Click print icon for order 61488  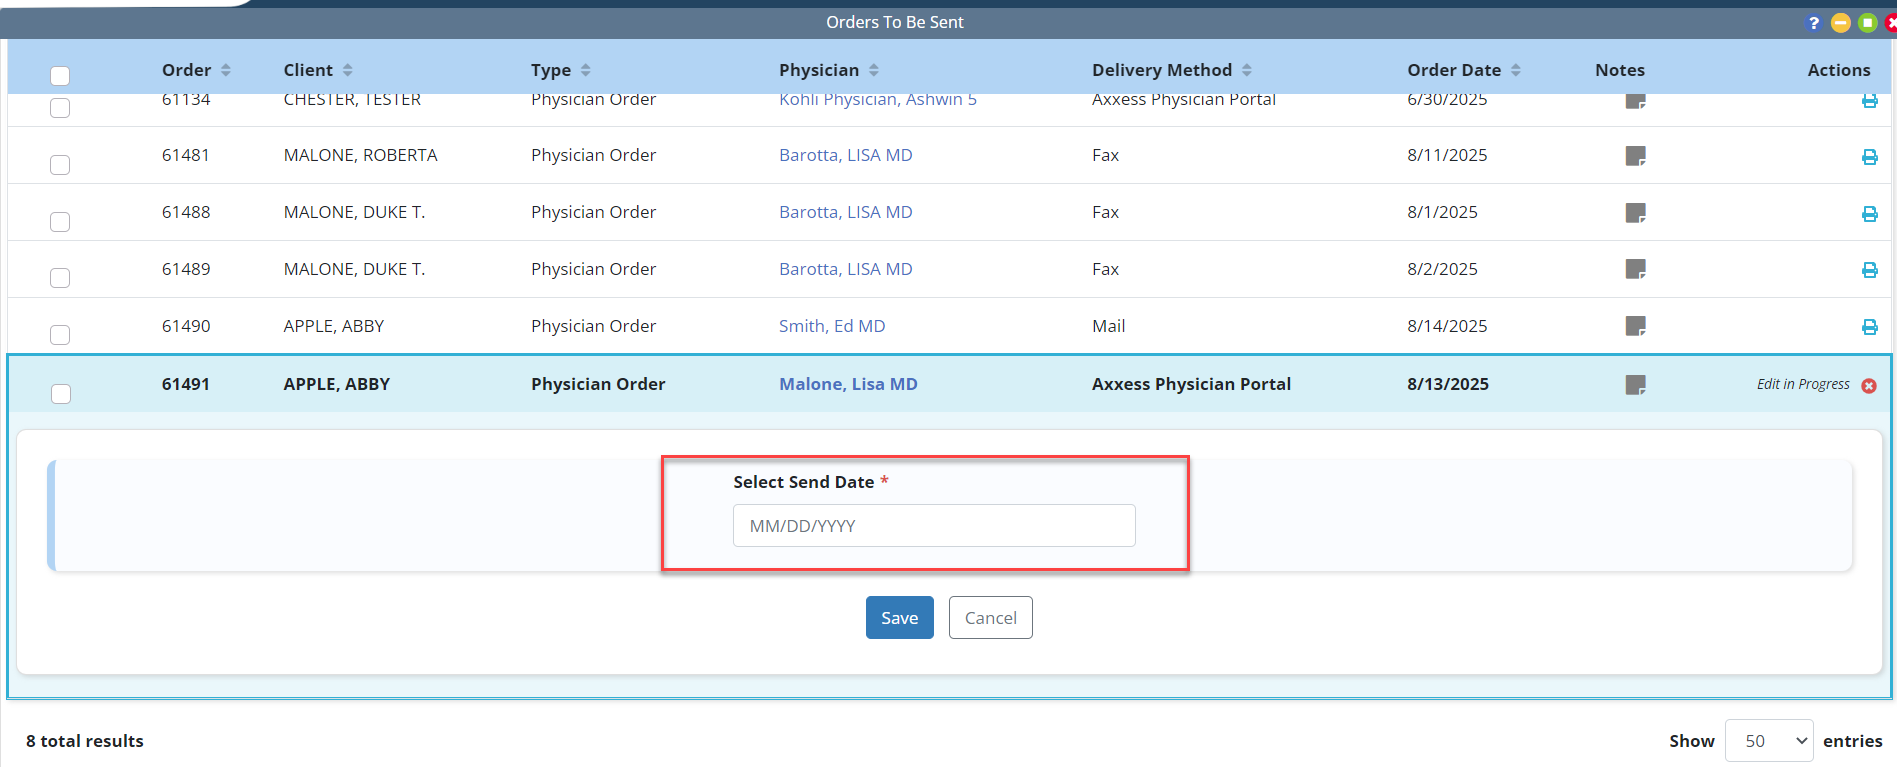pyautogui.click(x=1869, y=214)
